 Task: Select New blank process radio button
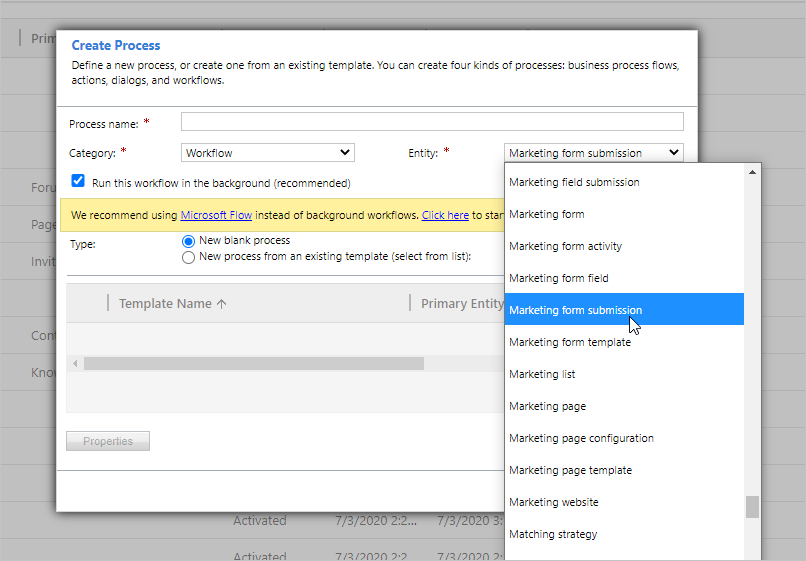click(188, 241)
